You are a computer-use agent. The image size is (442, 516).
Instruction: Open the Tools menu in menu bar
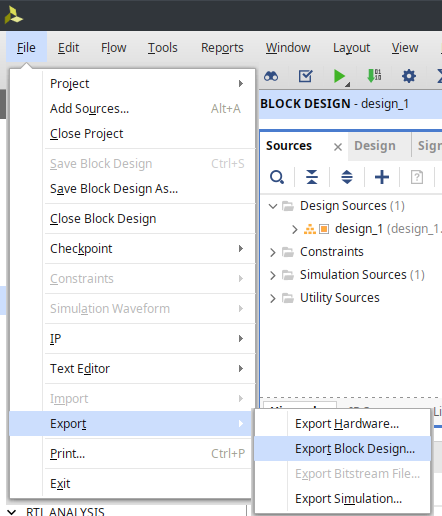coord(163,48)
